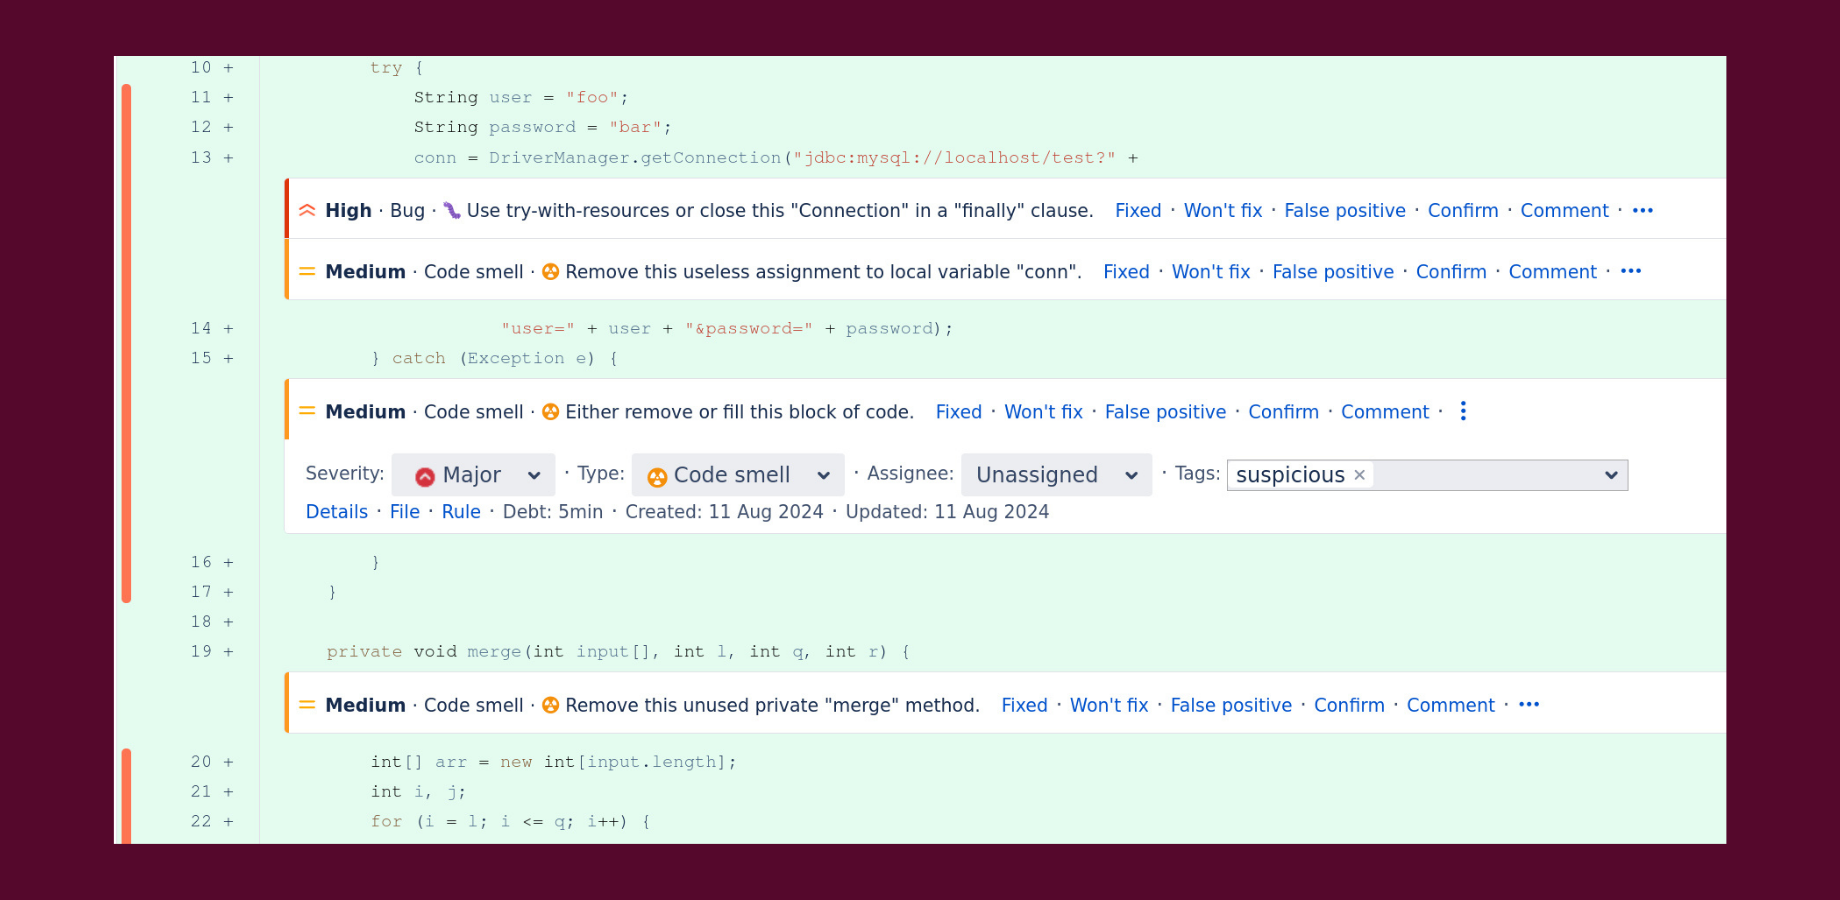1840x900 pixels.
Task: Click Confirm on unused merge method issue
Action: coord(1349,706)
